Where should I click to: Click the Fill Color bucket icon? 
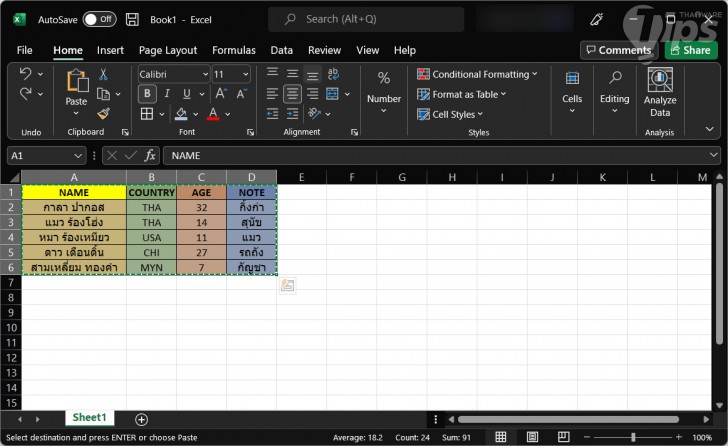click(181, 114)
